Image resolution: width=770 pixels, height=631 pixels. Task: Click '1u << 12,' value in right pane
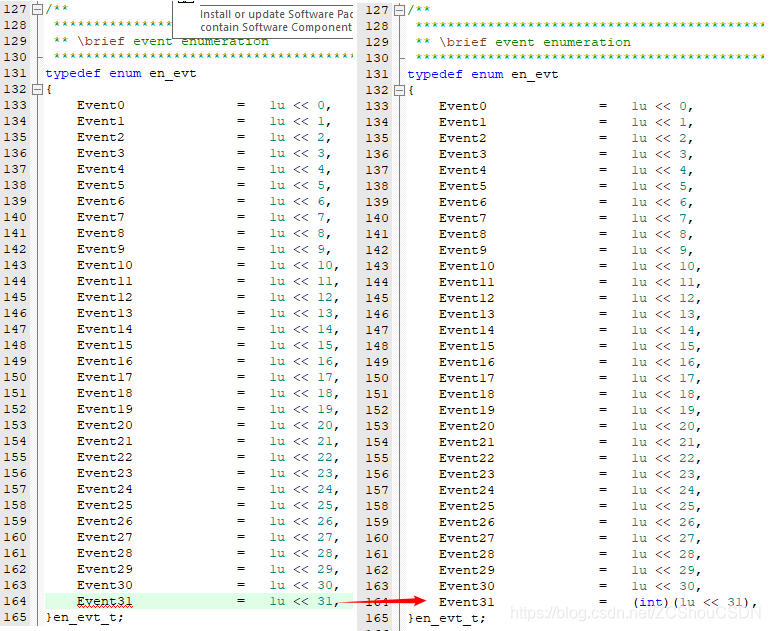[x=666, y=298]
